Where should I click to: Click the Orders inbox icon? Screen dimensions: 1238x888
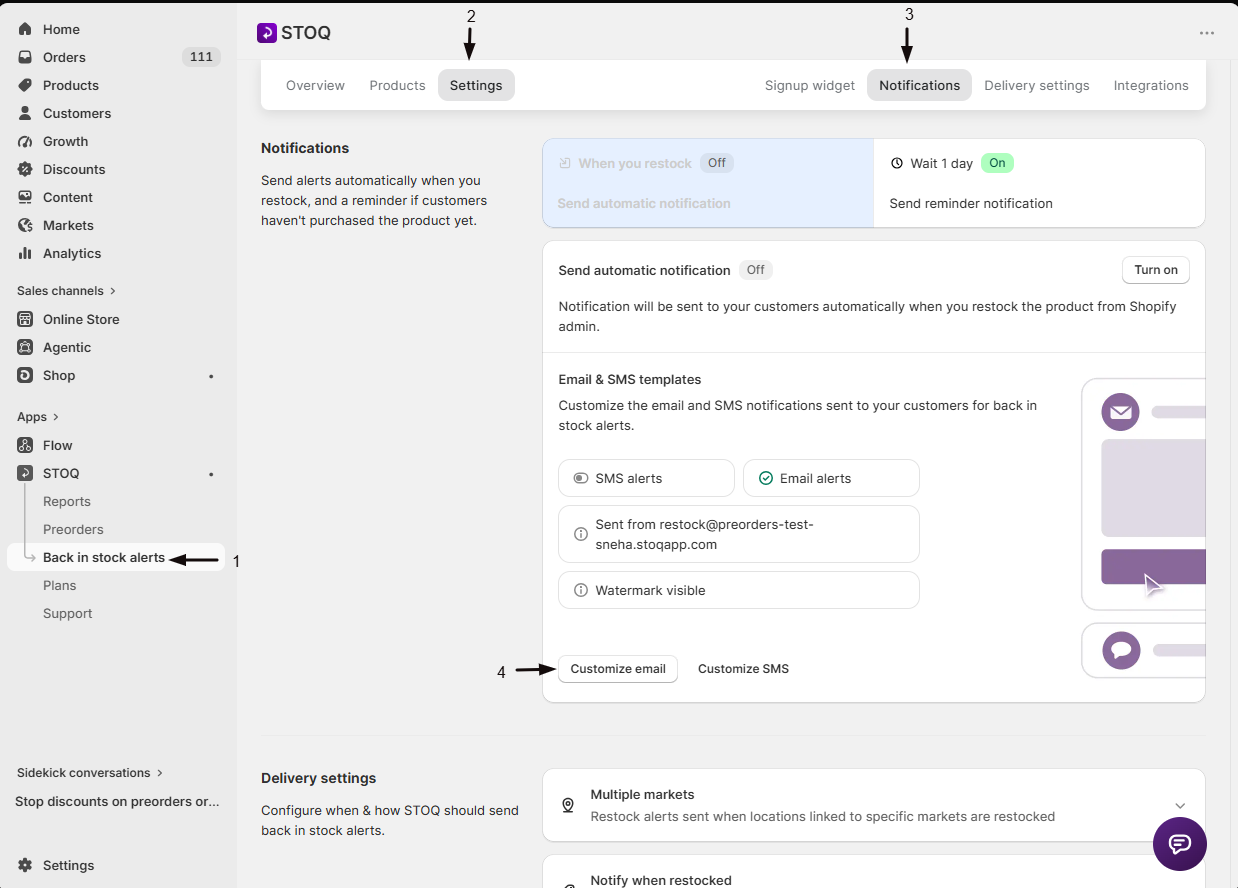click(x=25, y=57)
